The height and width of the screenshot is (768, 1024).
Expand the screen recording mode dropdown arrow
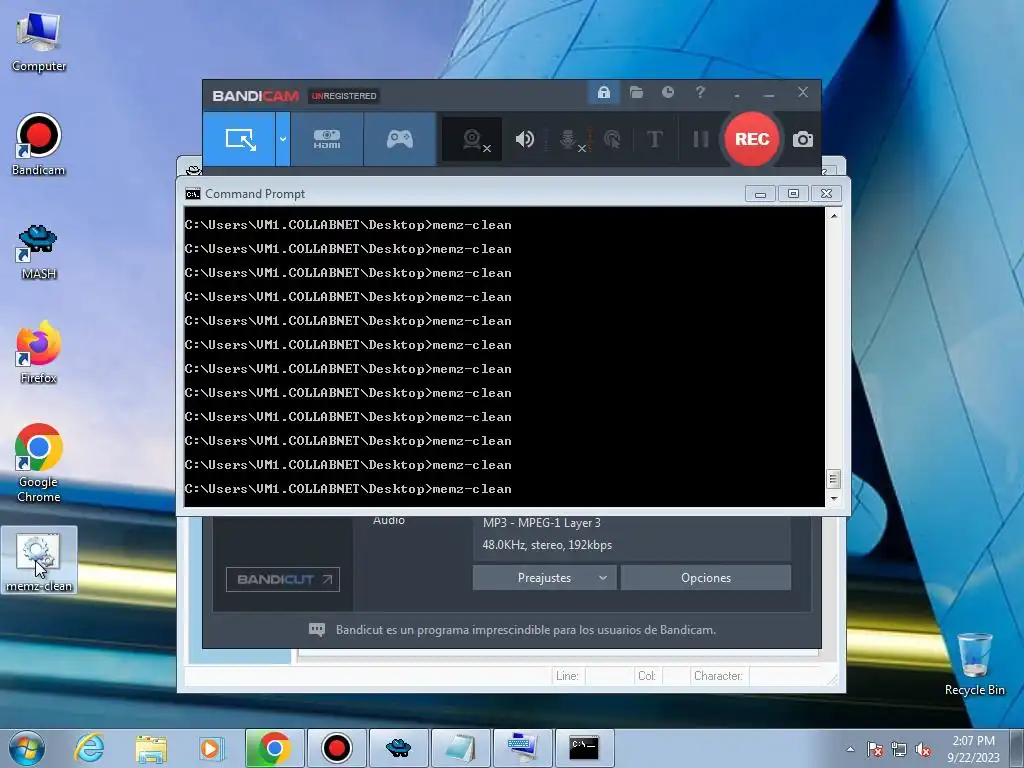[x=283, y=139]
